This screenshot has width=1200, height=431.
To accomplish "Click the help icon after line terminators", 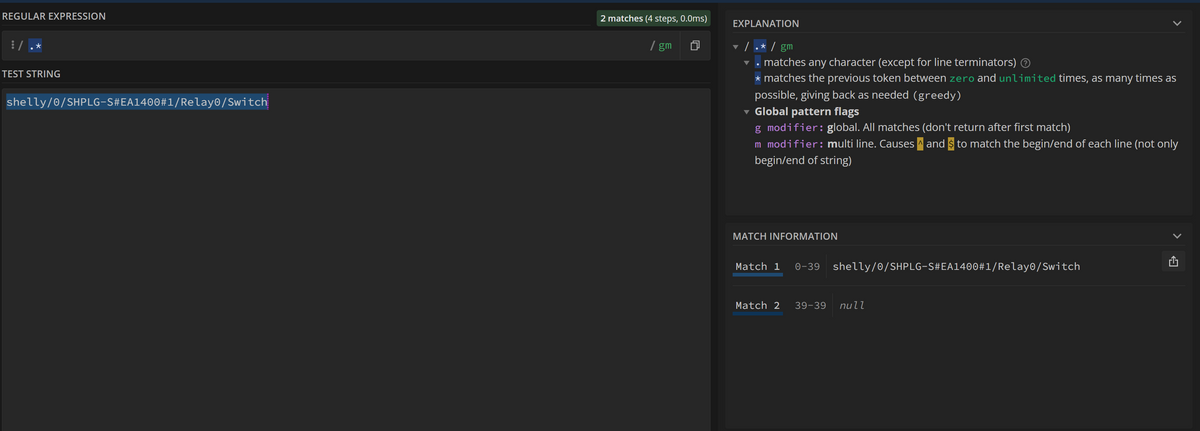I will tap(1025, 63).
